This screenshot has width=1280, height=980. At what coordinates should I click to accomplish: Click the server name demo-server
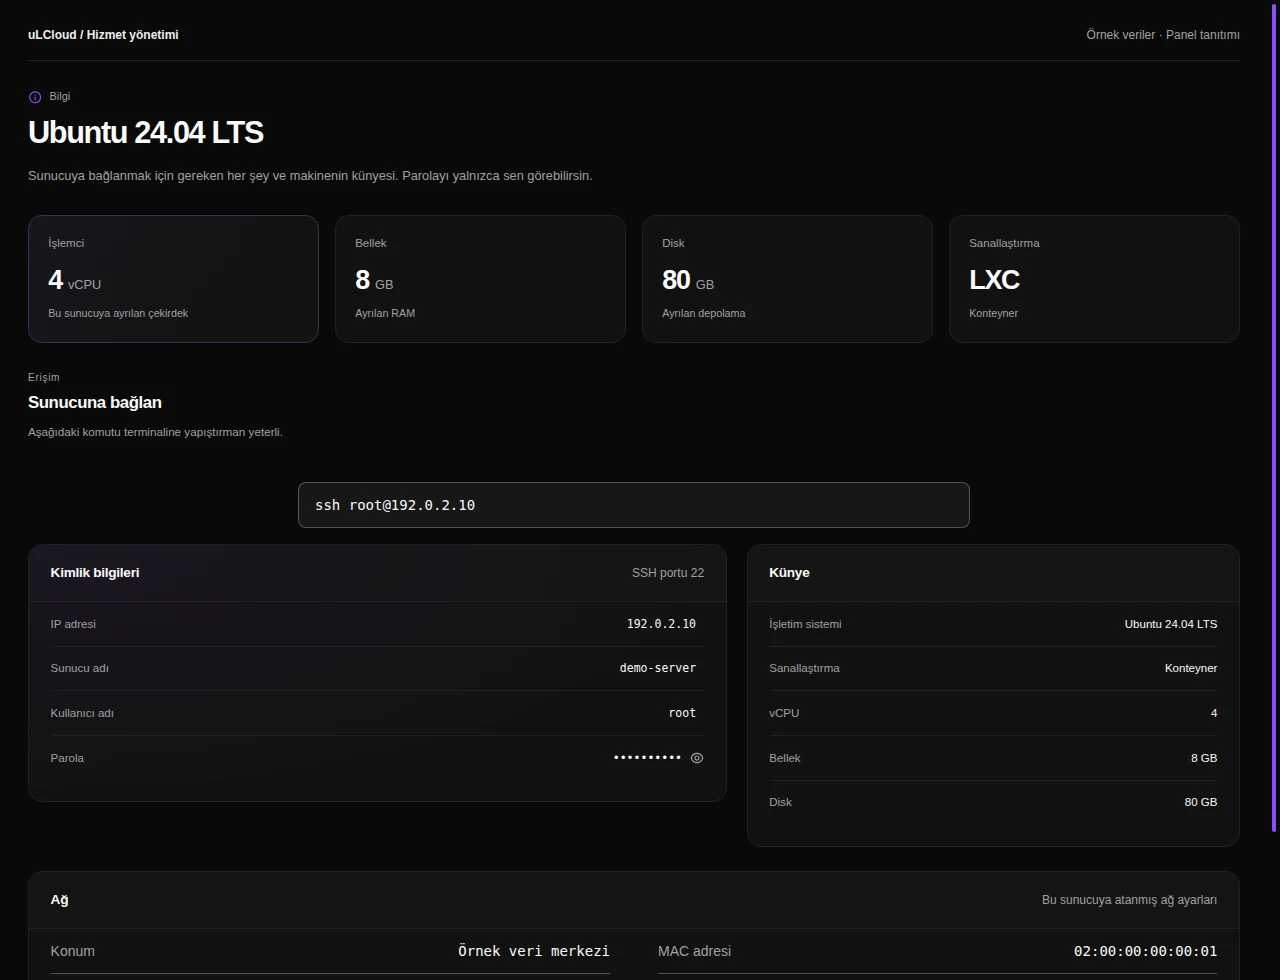(x=658, y=668)
